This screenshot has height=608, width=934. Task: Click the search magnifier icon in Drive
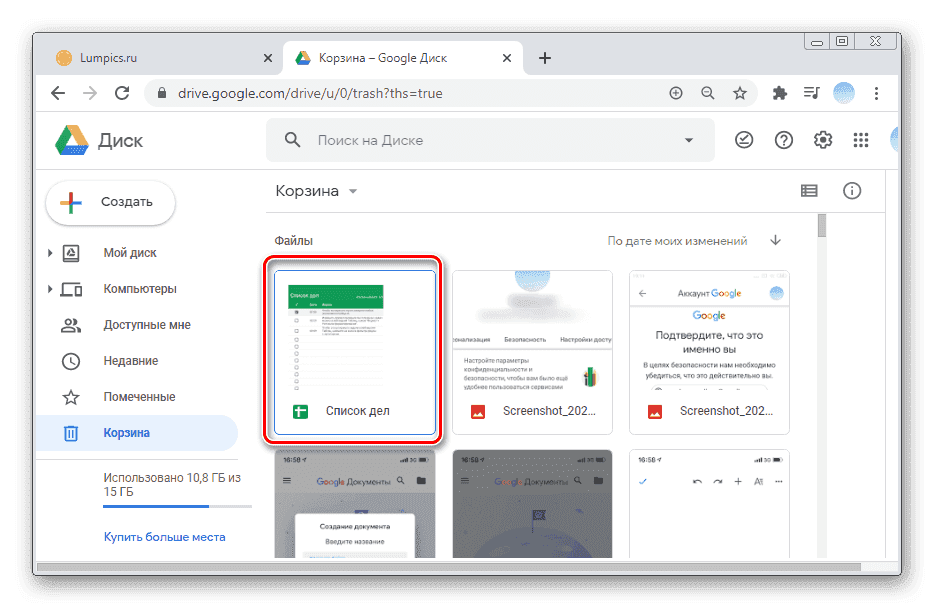click(x=292, y=140)
